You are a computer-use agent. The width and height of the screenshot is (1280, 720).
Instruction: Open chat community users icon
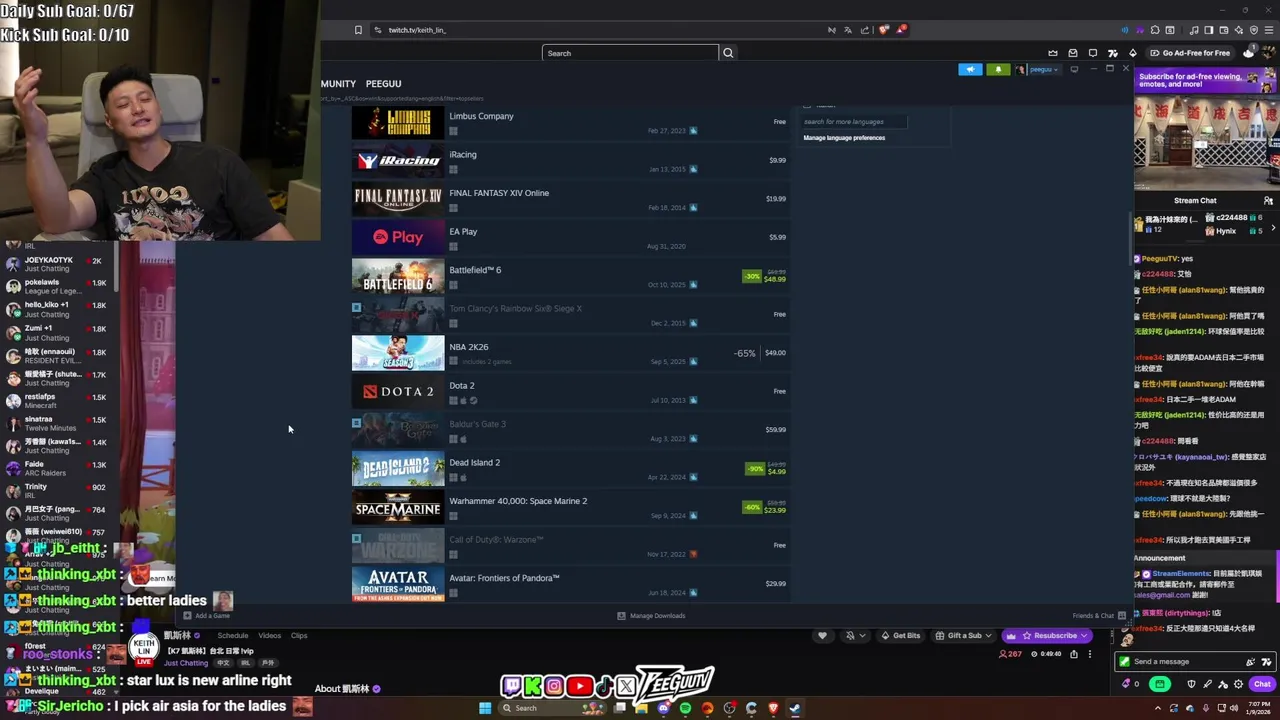click(x=1268, y=200)
